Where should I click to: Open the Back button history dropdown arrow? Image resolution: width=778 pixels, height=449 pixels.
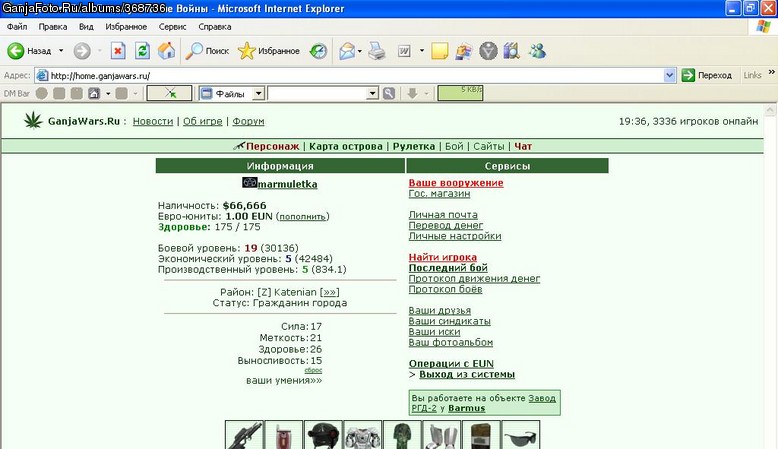(x=61, y=51)
